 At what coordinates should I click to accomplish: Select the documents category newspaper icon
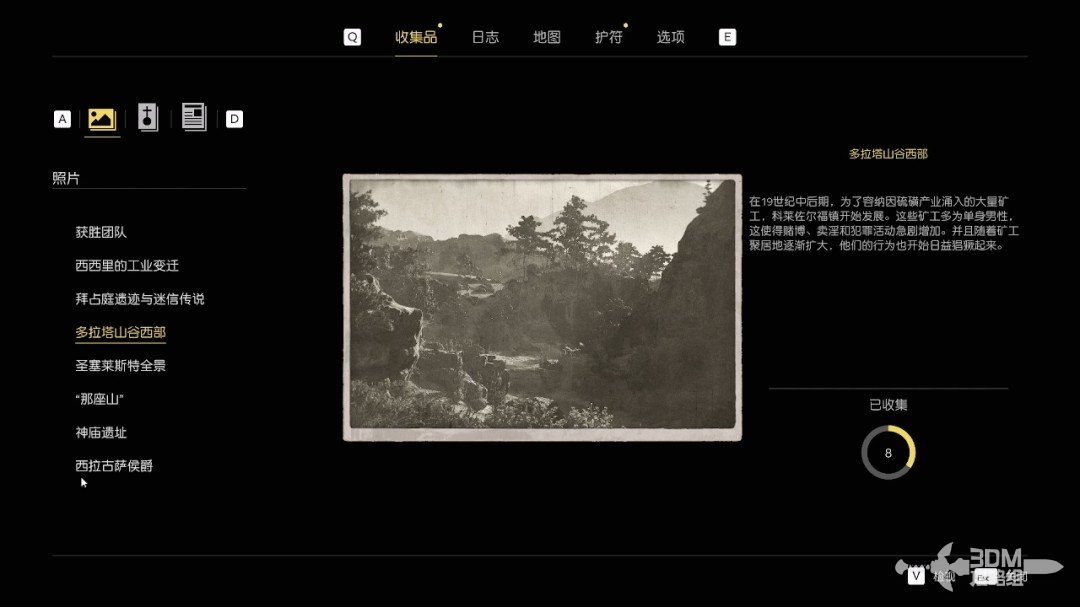(194, 116)
